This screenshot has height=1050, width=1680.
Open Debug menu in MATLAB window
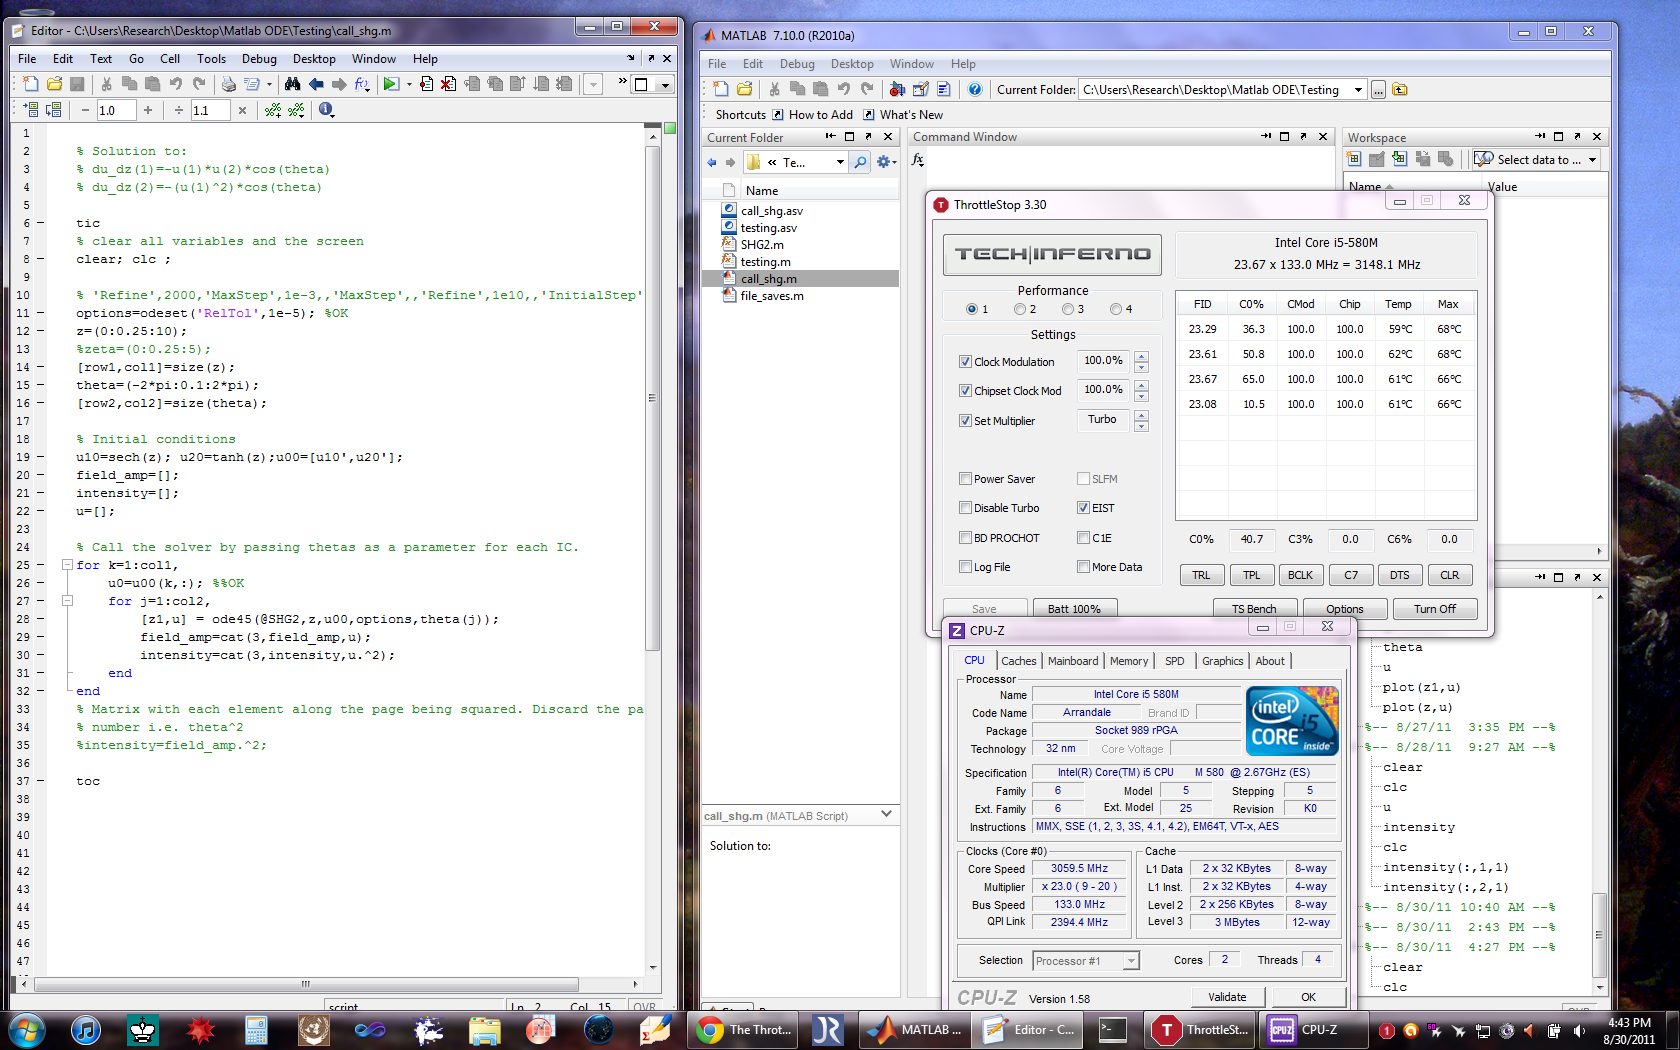797,64
